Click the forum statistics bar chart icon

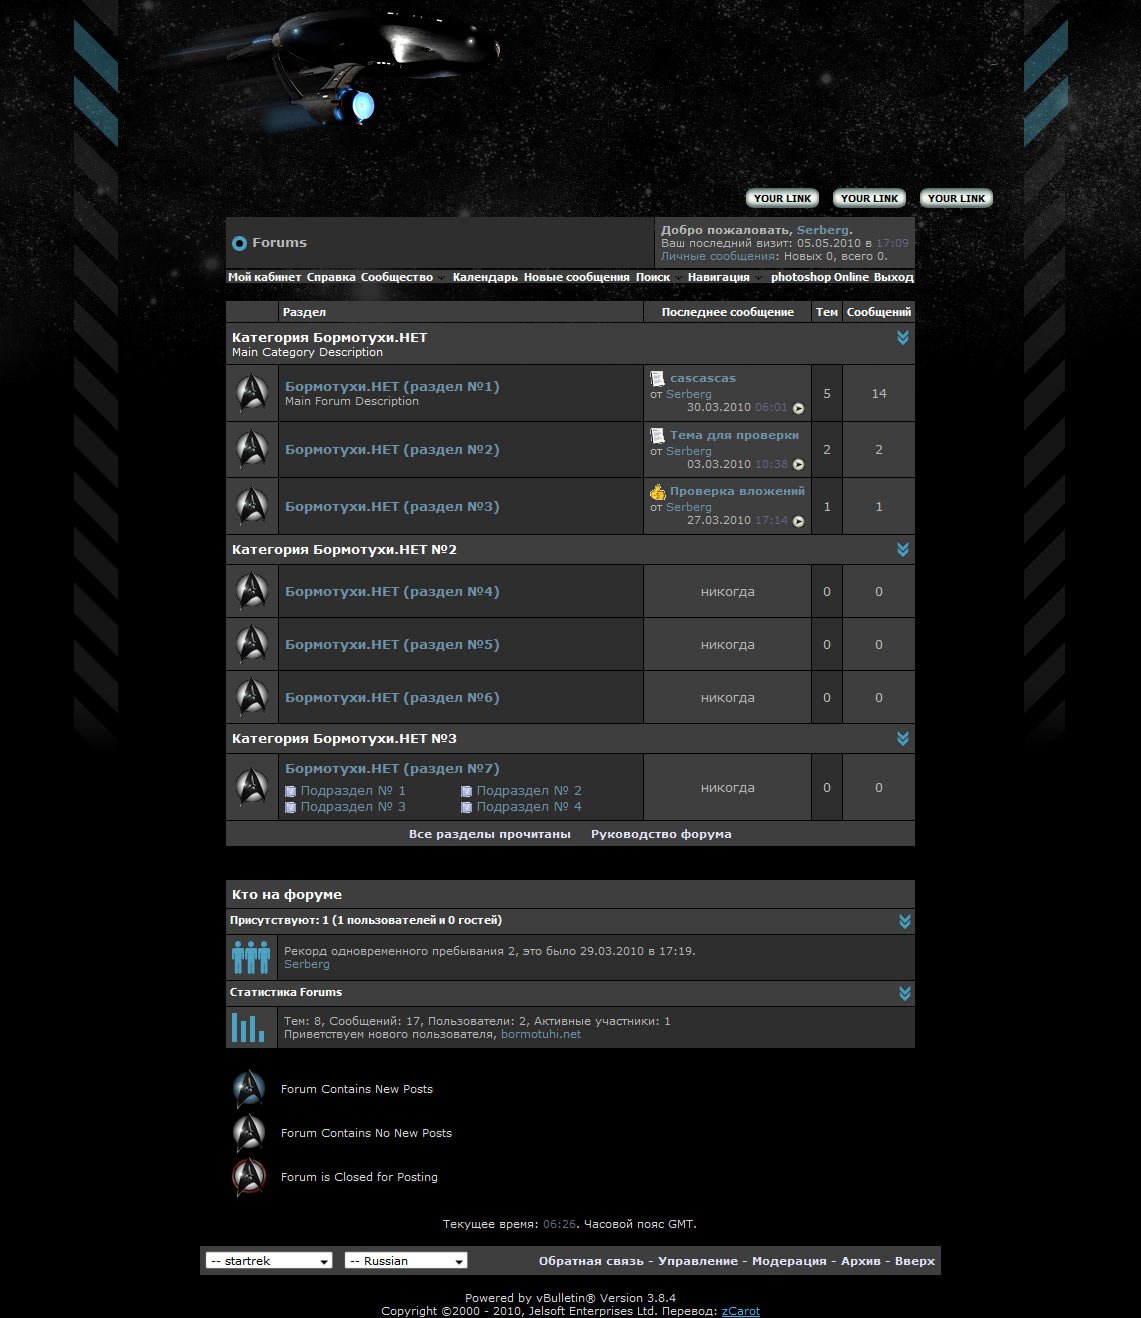click(x=248, y=1027)
